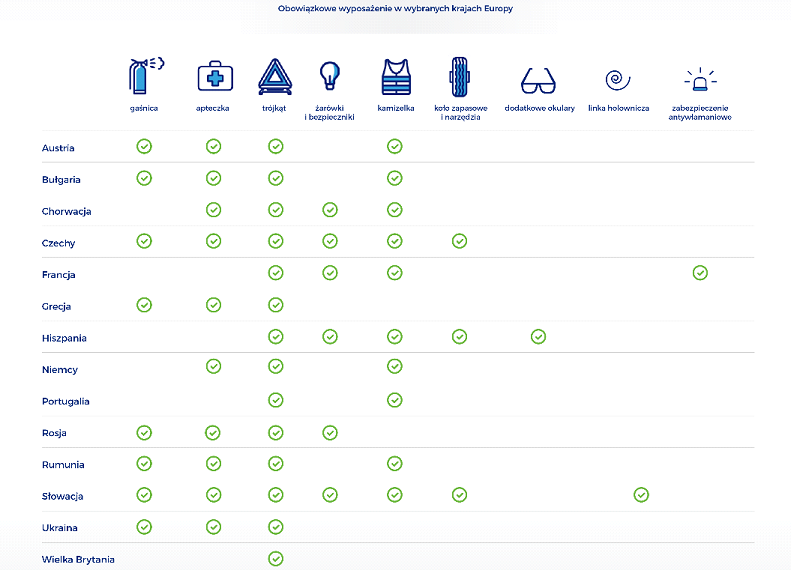Click the warning triangle (trójkąt) icon
The image size is (791, 570).
coord(276,77)
